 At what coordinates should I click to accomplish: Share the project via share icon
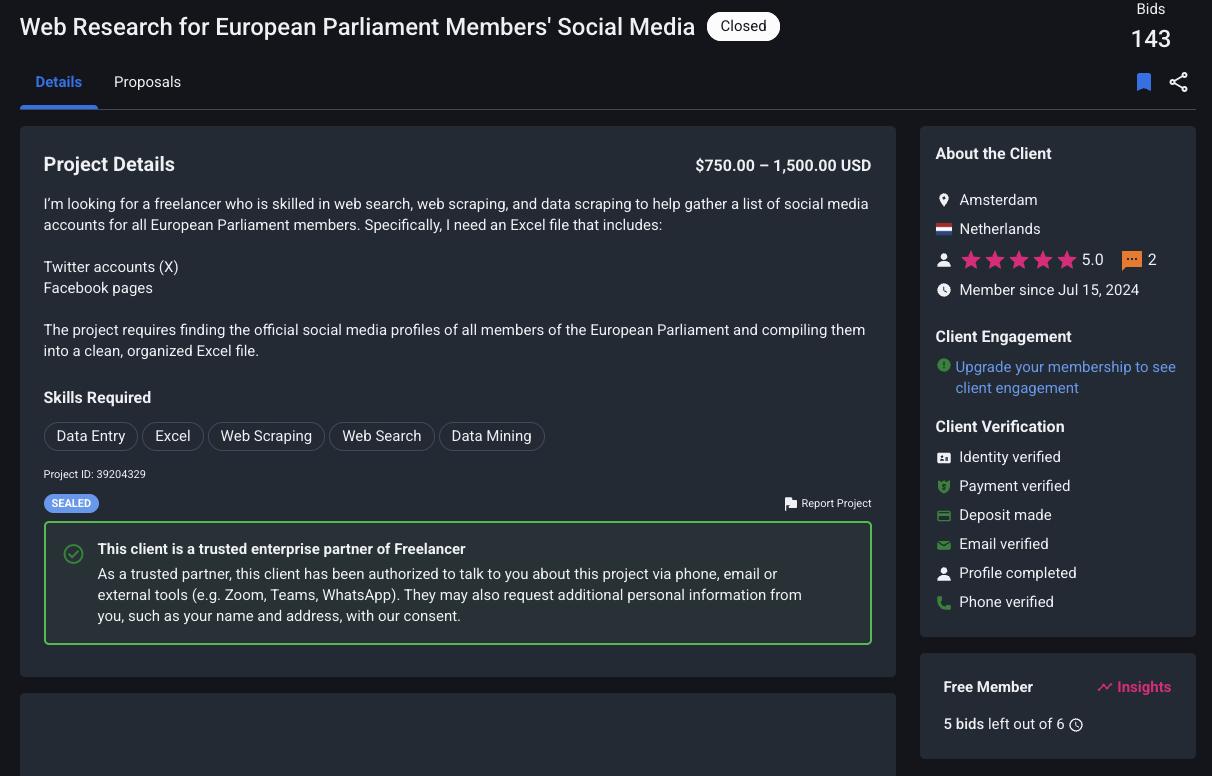[1179, 82]
